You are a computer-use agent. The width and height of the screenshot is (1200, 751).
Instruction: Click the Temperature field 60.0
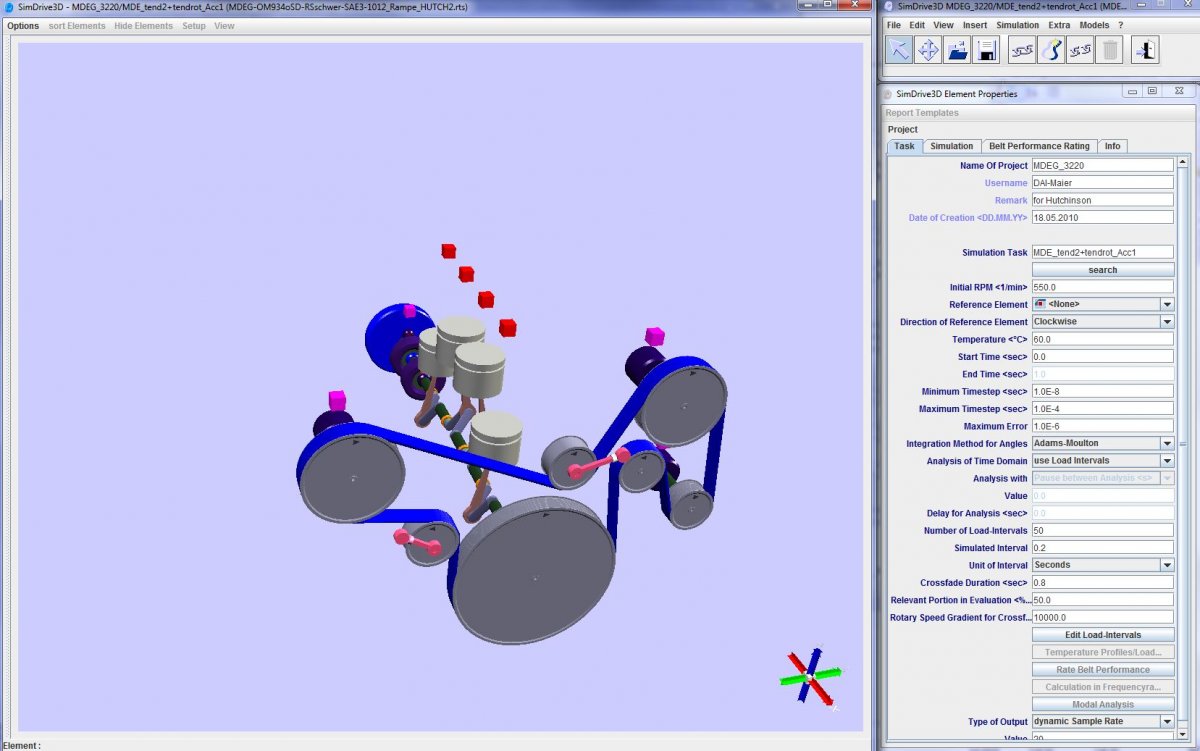pos(1102,339)
